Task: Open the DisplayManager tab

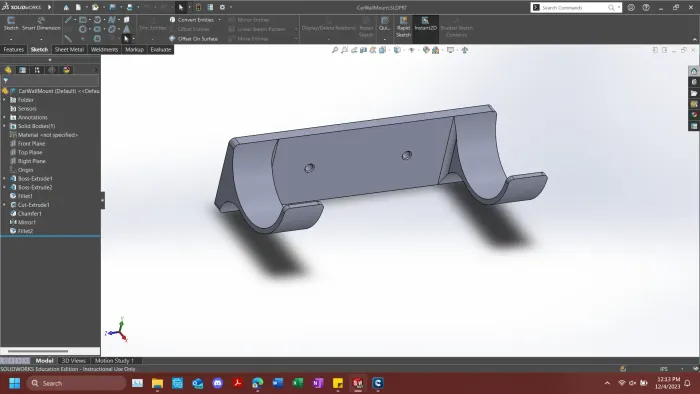Action: [67, 70]
